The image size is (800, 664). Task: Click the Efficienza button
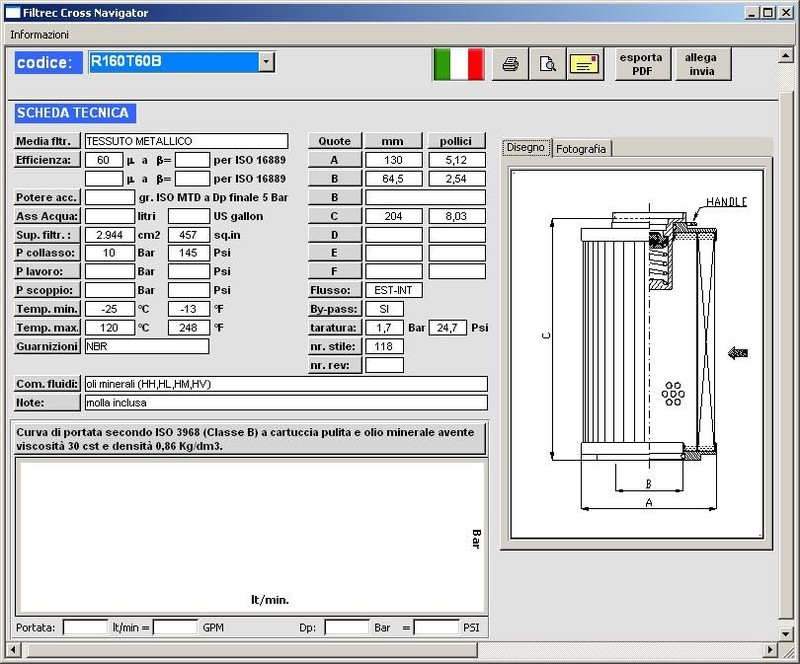click(46, 160)
